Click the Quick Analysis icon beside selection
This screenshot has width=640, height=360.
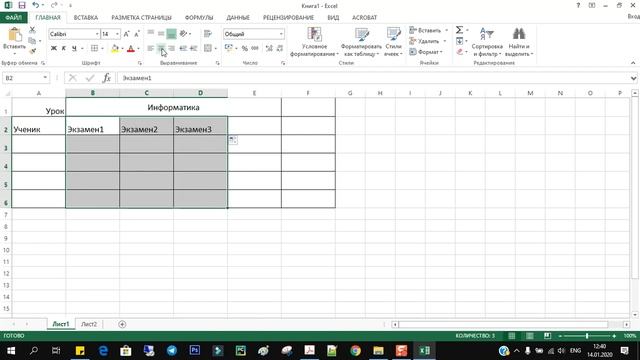233,140
